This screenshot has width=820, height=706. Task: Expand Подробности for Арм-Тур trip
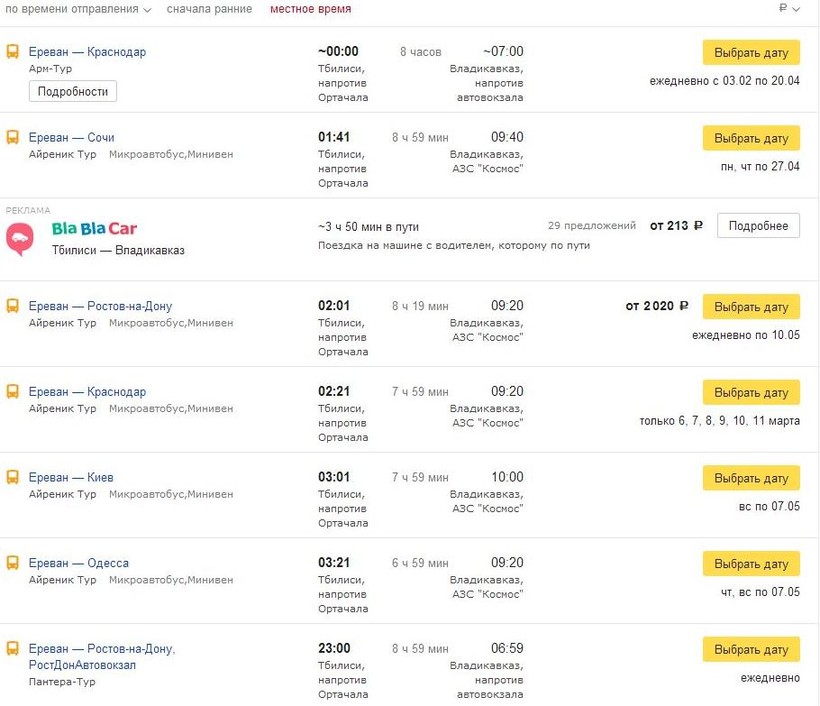73,91
